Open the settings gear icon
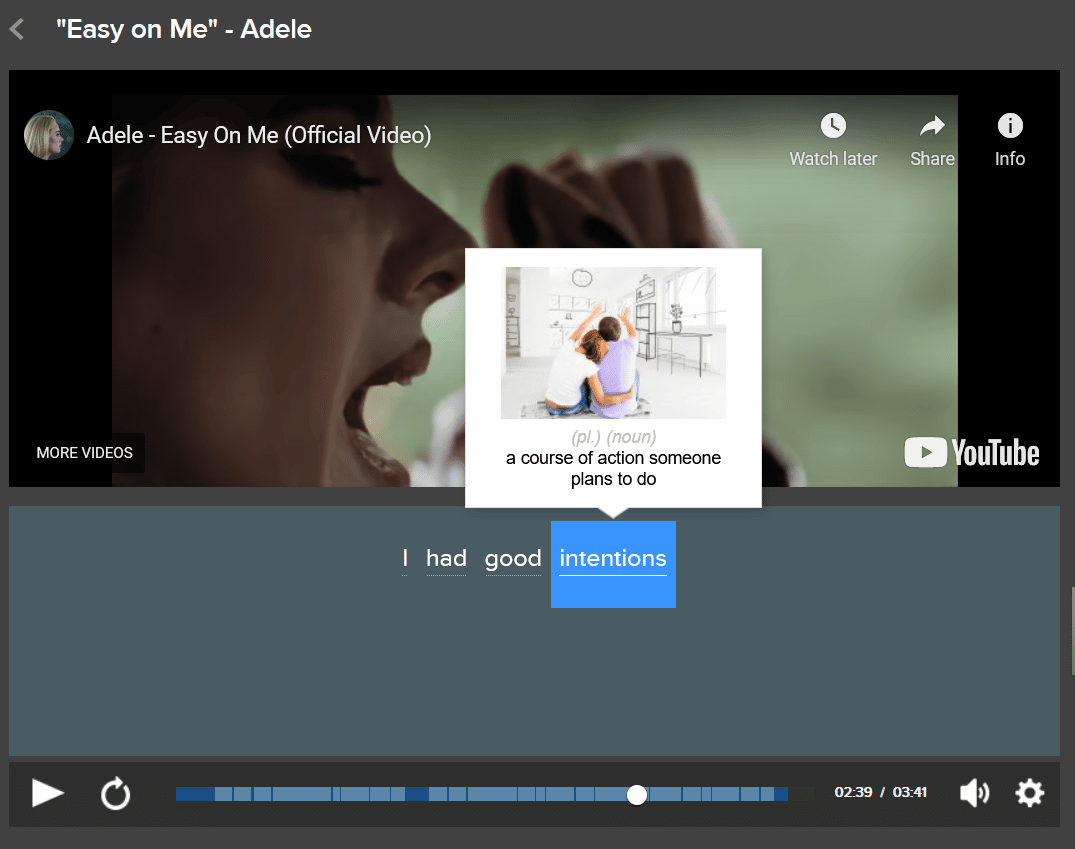 tap(1029, 794)
